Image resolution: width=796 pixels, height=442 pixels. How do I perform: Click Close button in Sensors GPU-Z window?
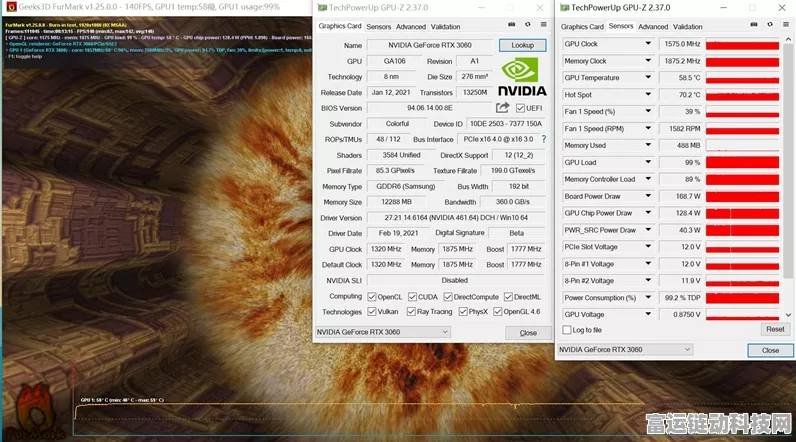[x=770, y=350]
